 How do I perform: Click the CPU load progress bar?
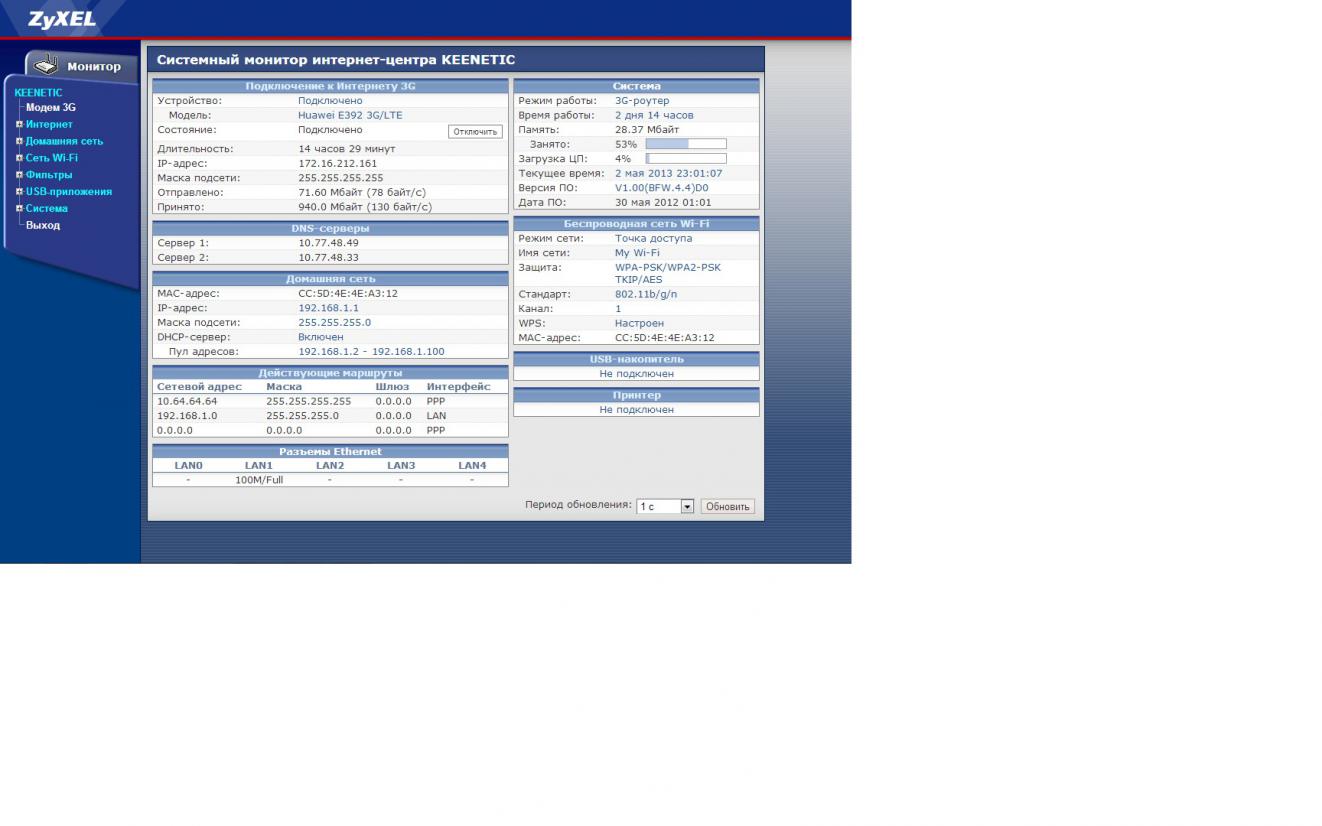coord(686,159)
